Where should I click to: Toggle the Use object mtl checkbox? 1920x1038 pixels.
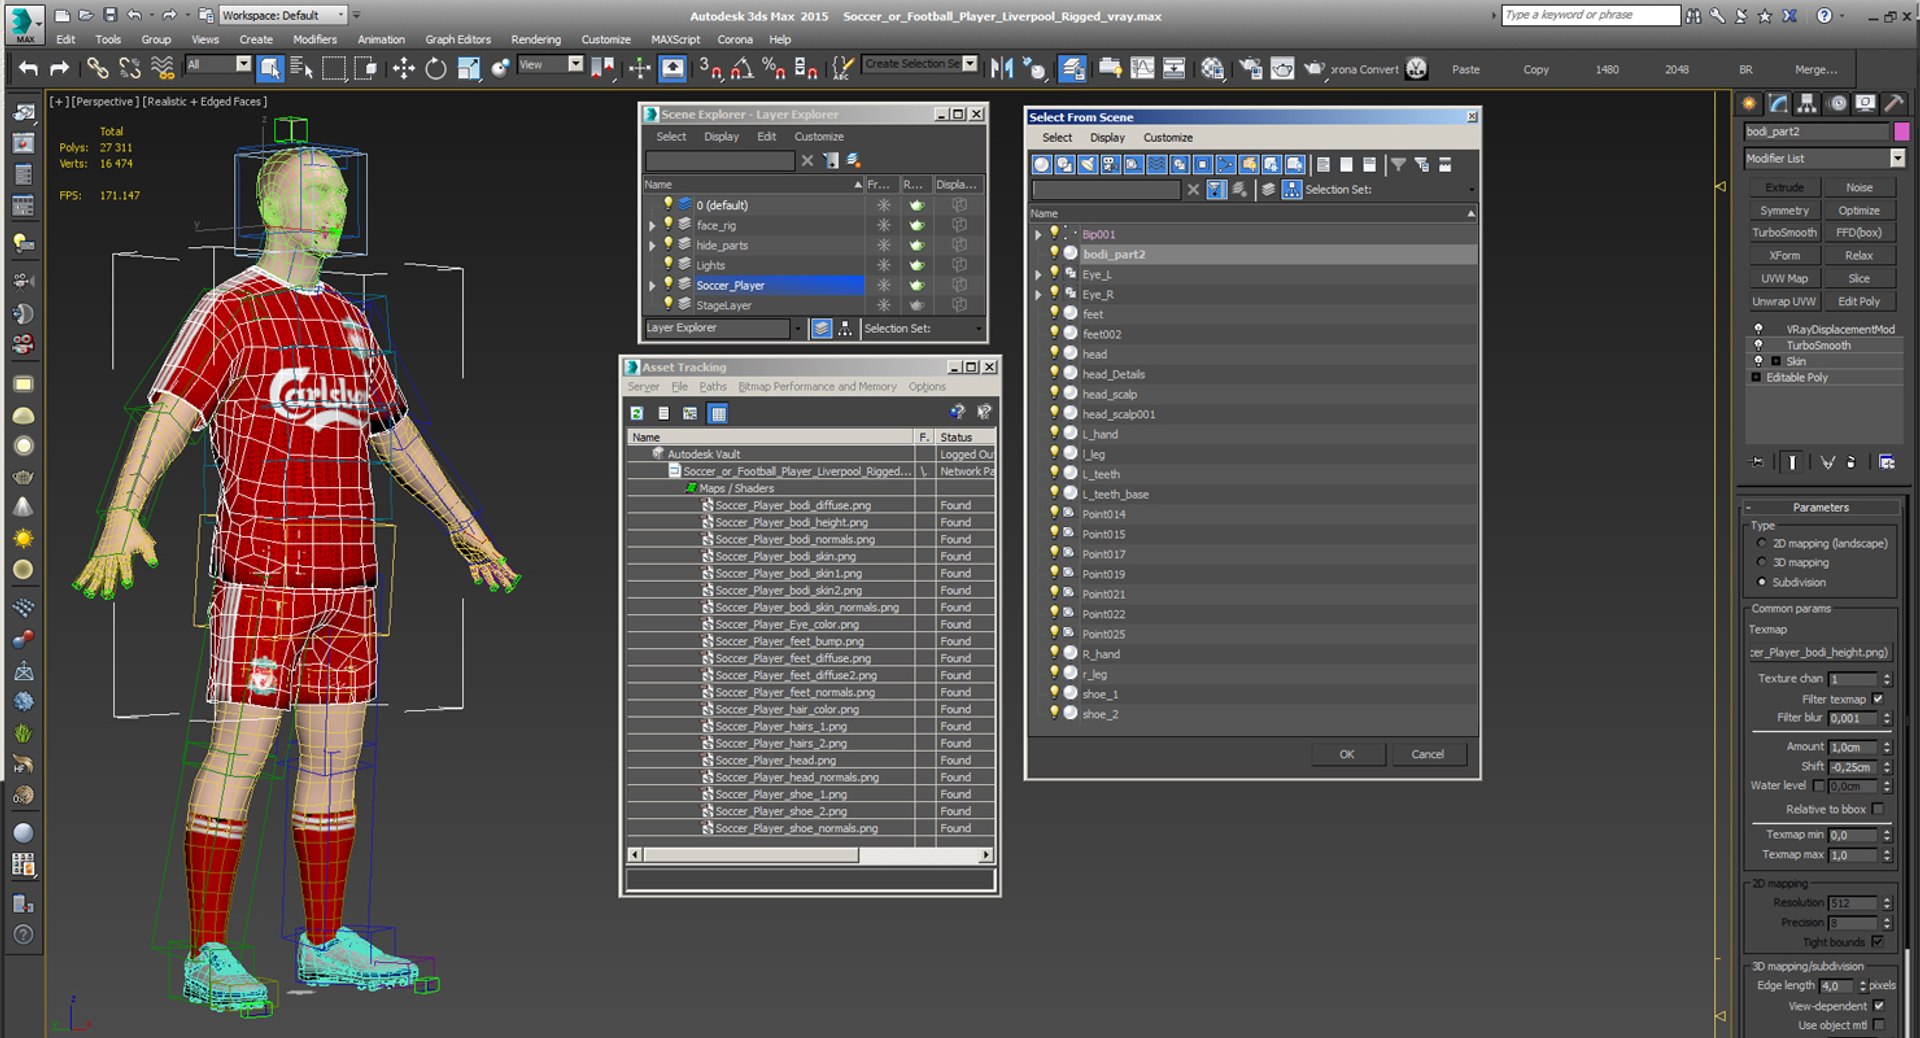point(1879,1025)
